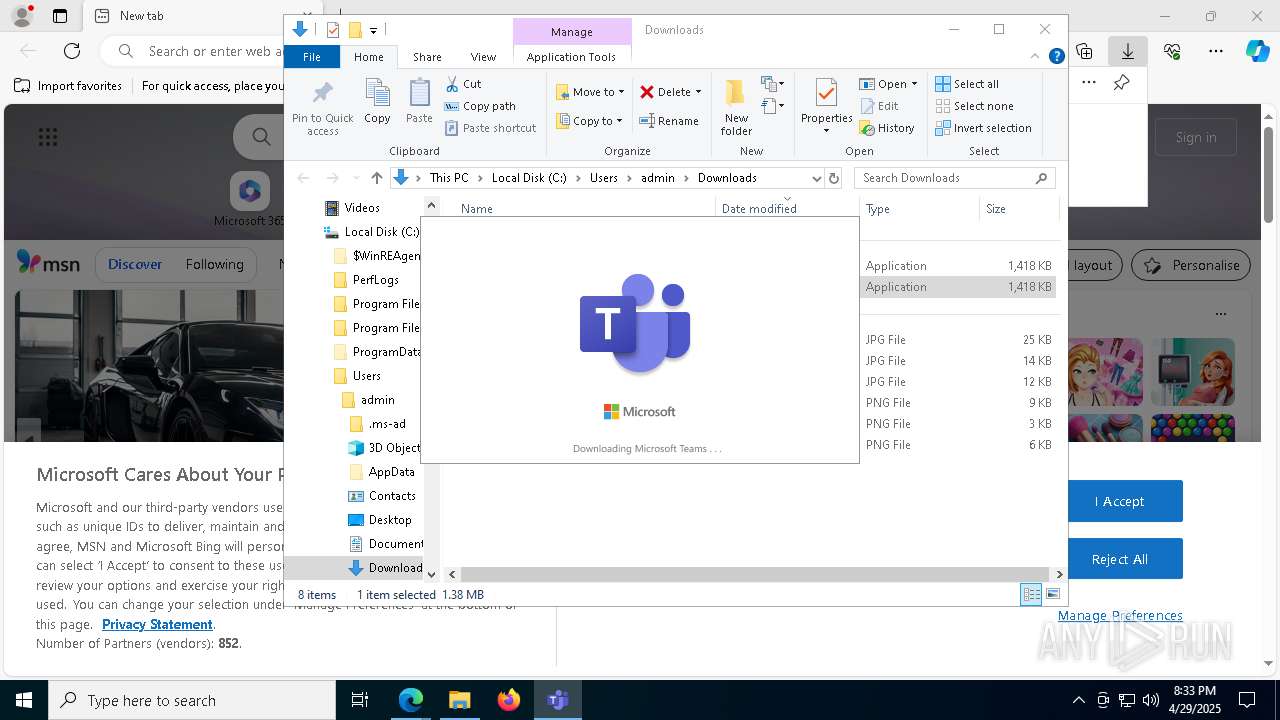
Task: Customize Quick Access Toolbar dropdown arrow
Action: tap(373, 30)
